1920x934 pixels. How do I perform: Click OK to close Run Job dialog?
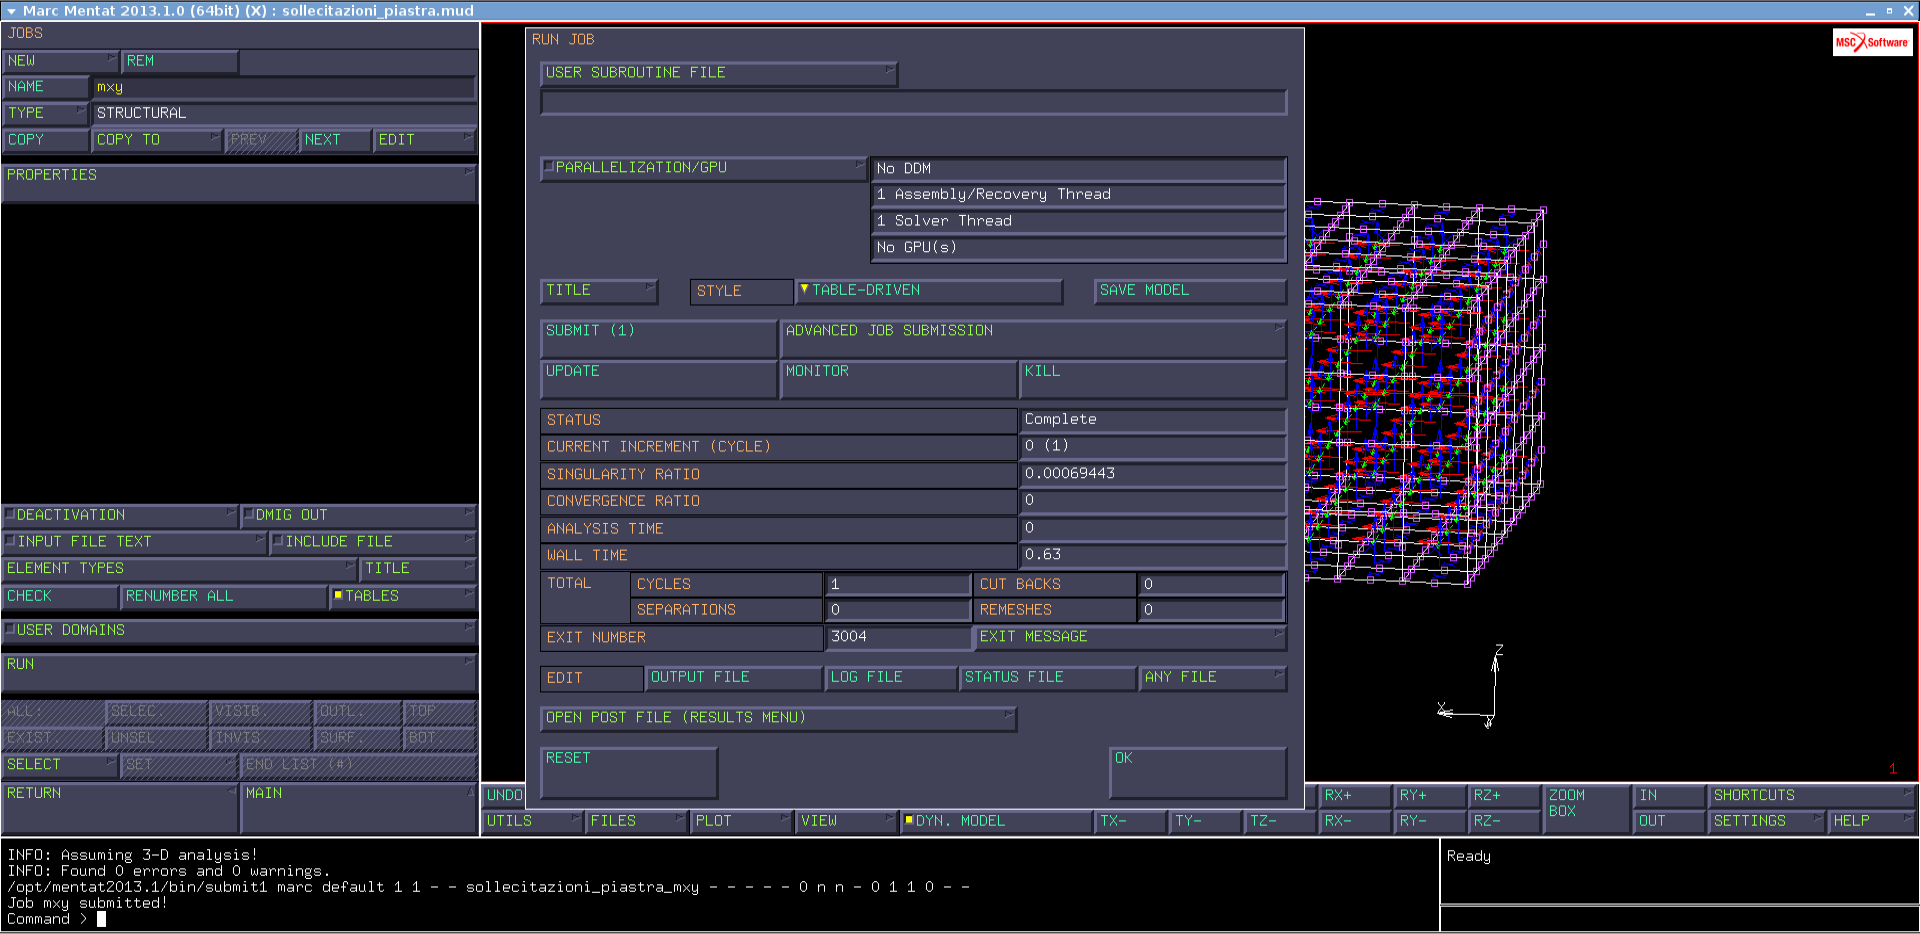pyautogui.click(x=1197, y=771)
